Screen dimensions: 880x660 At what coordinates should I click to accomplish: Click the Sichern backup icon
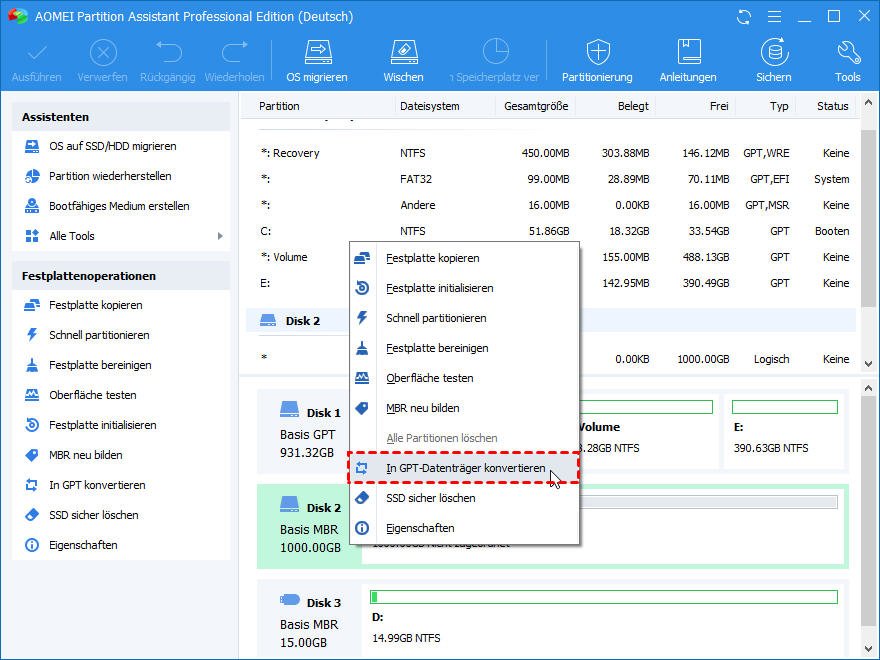pyautogui.click(x=773, y=61)
